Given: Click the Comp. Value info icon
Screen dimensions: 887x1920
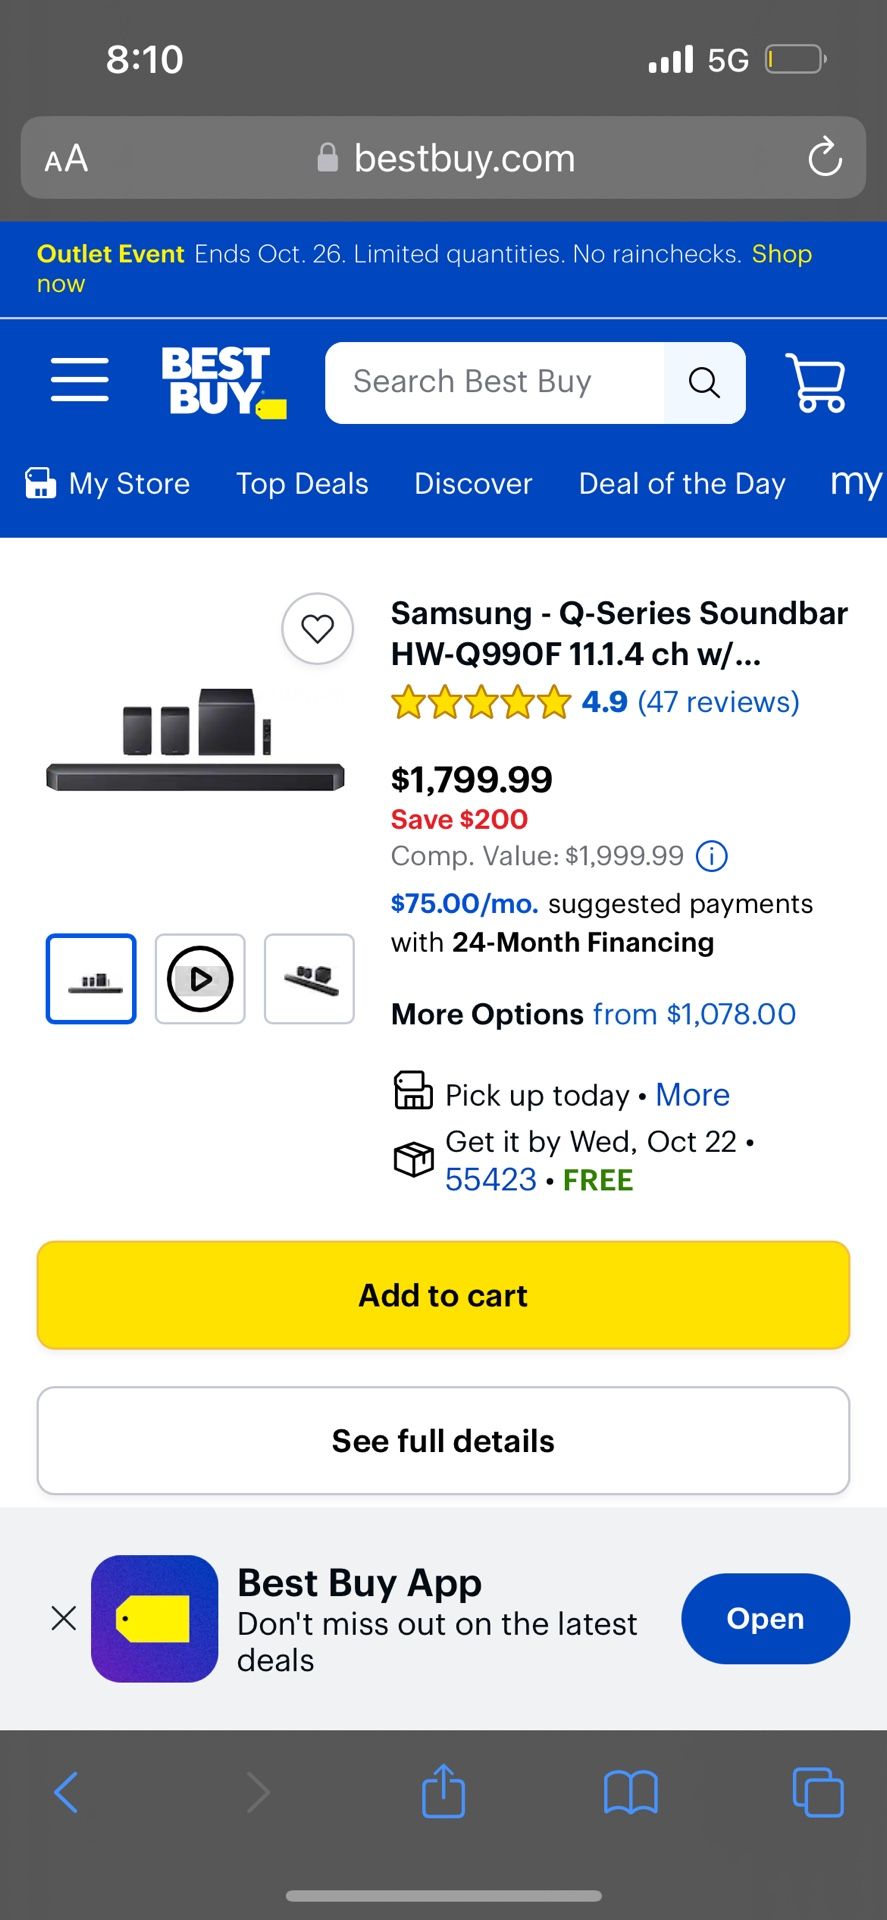Looking at the screenshot, I should click(710, 856).
